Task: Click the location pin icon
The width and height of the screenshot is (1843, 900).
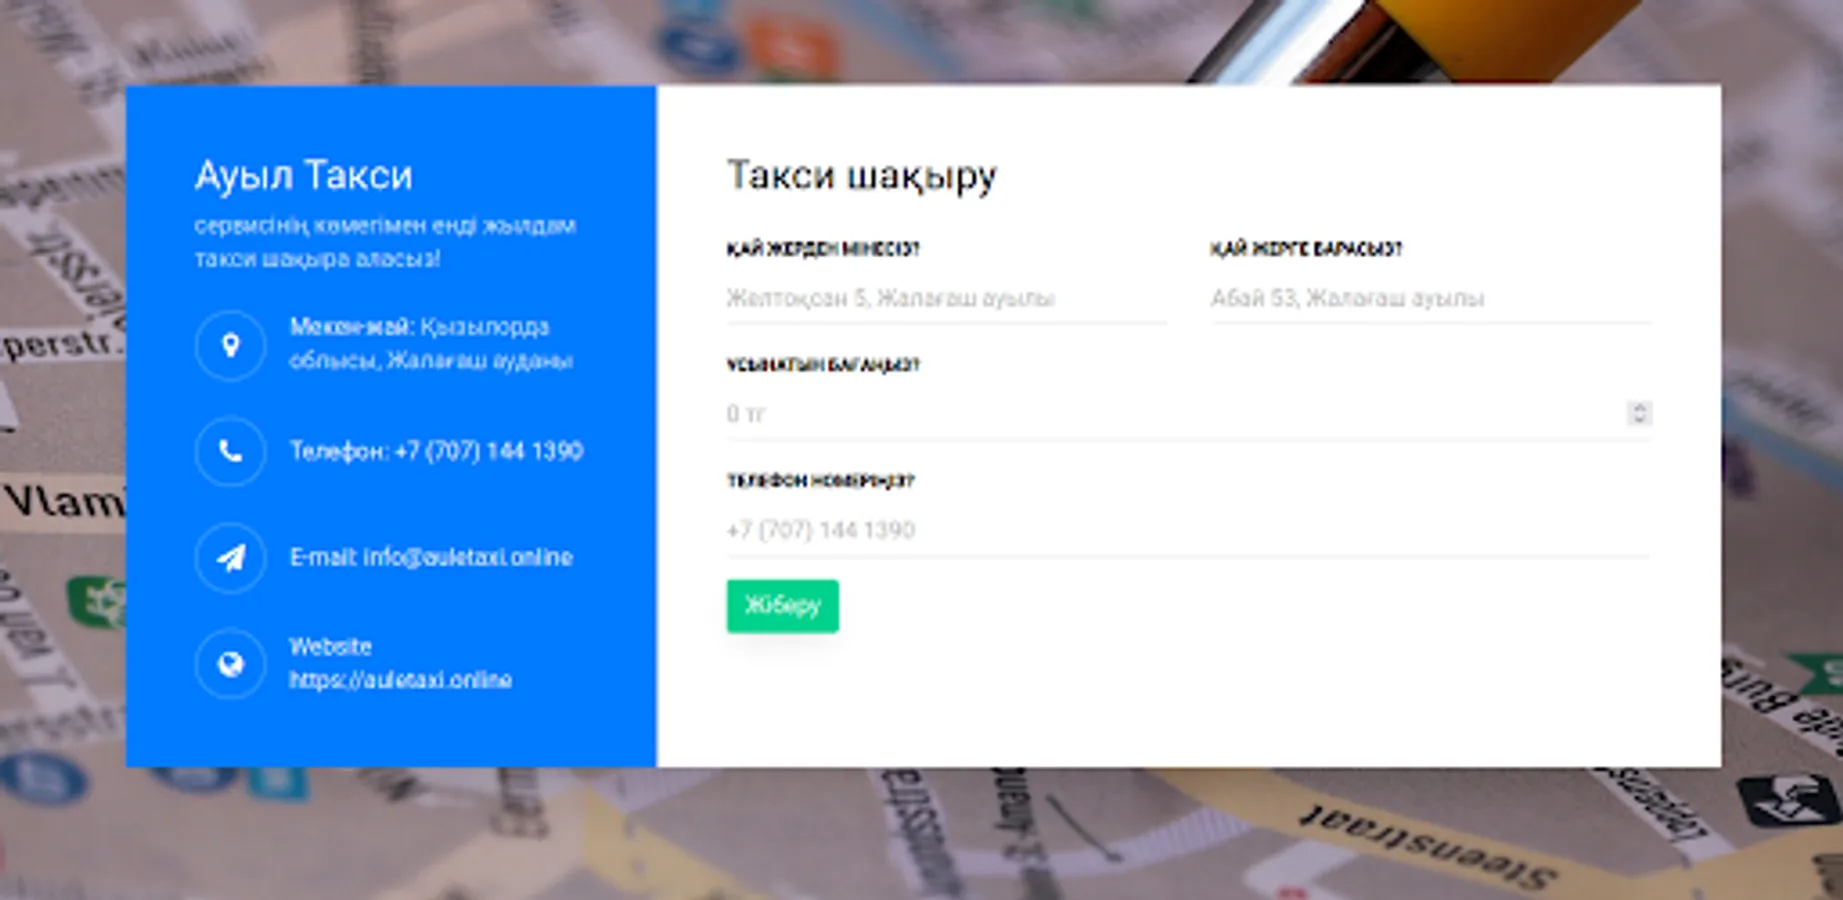Action: [230, 345]
